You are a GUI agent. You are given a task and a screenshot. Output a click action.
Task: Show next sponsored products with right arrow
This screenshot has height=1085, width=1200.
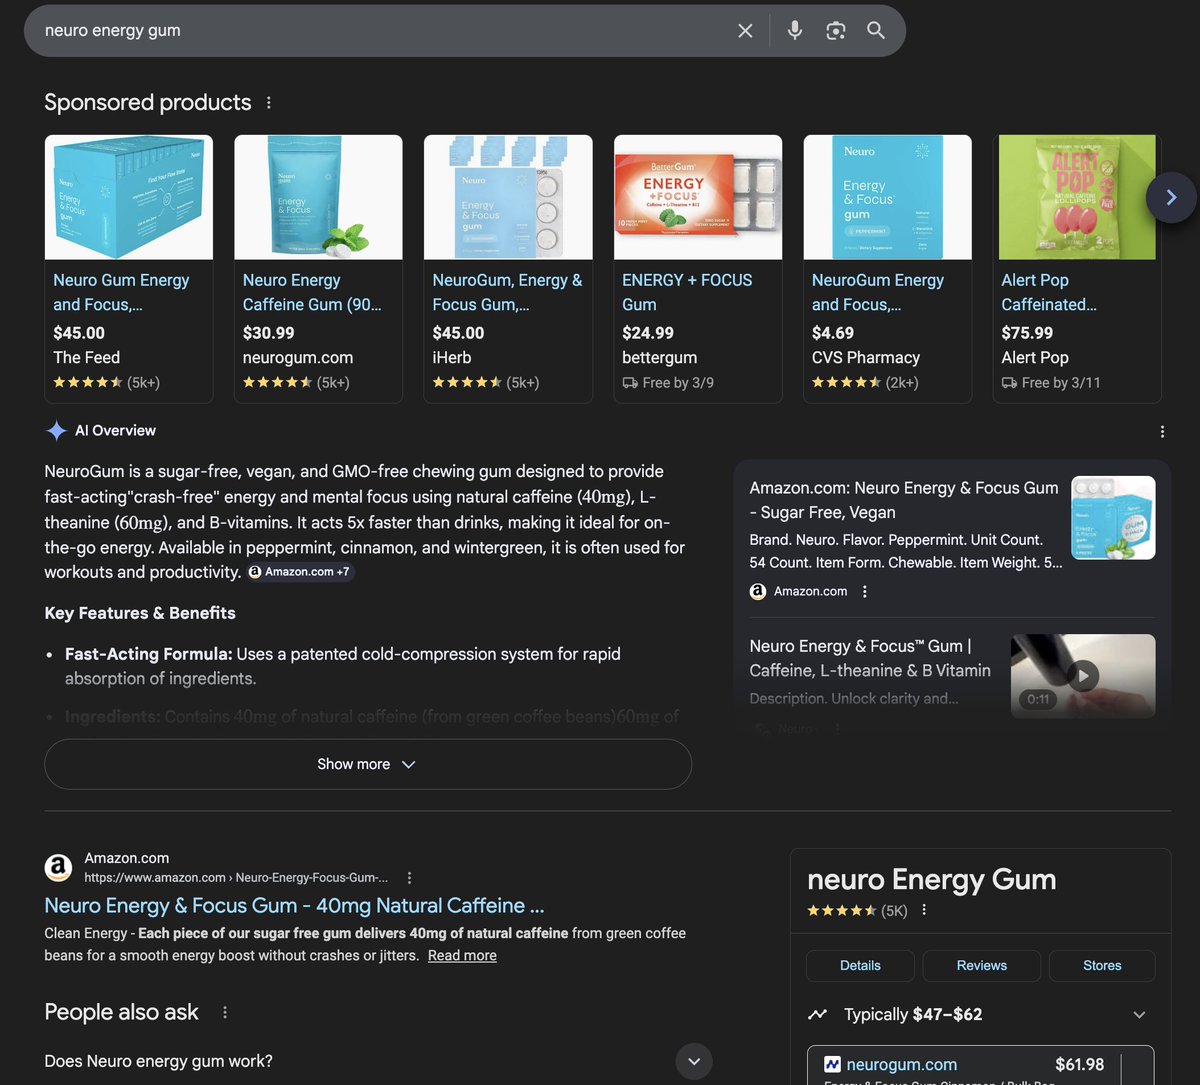tap(1171, 197)
